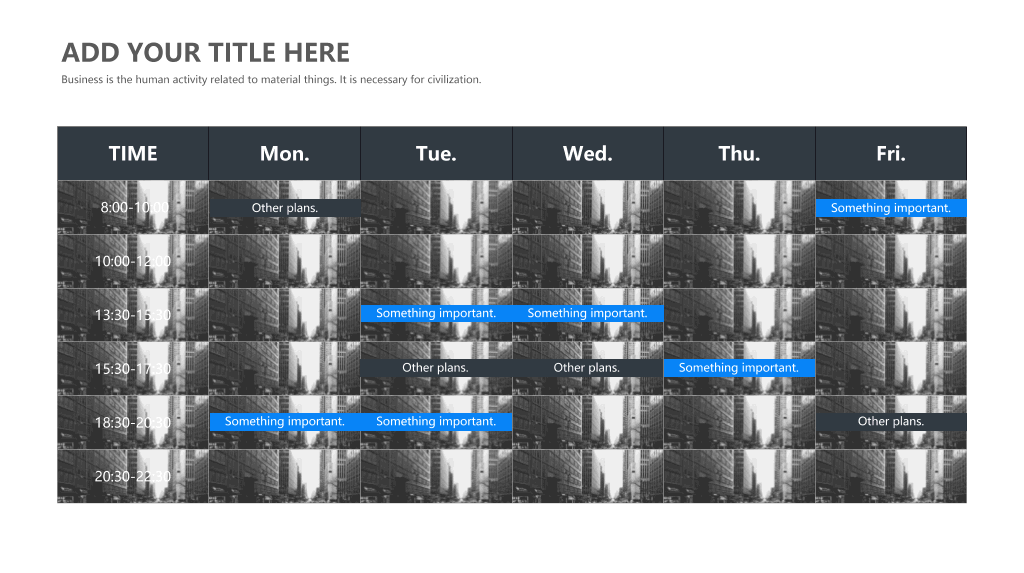Select Monday's 'Other plans.' label at 8:00
Image resolution: width=1024 pixels, height=573 pixels.
pos(285,208)
